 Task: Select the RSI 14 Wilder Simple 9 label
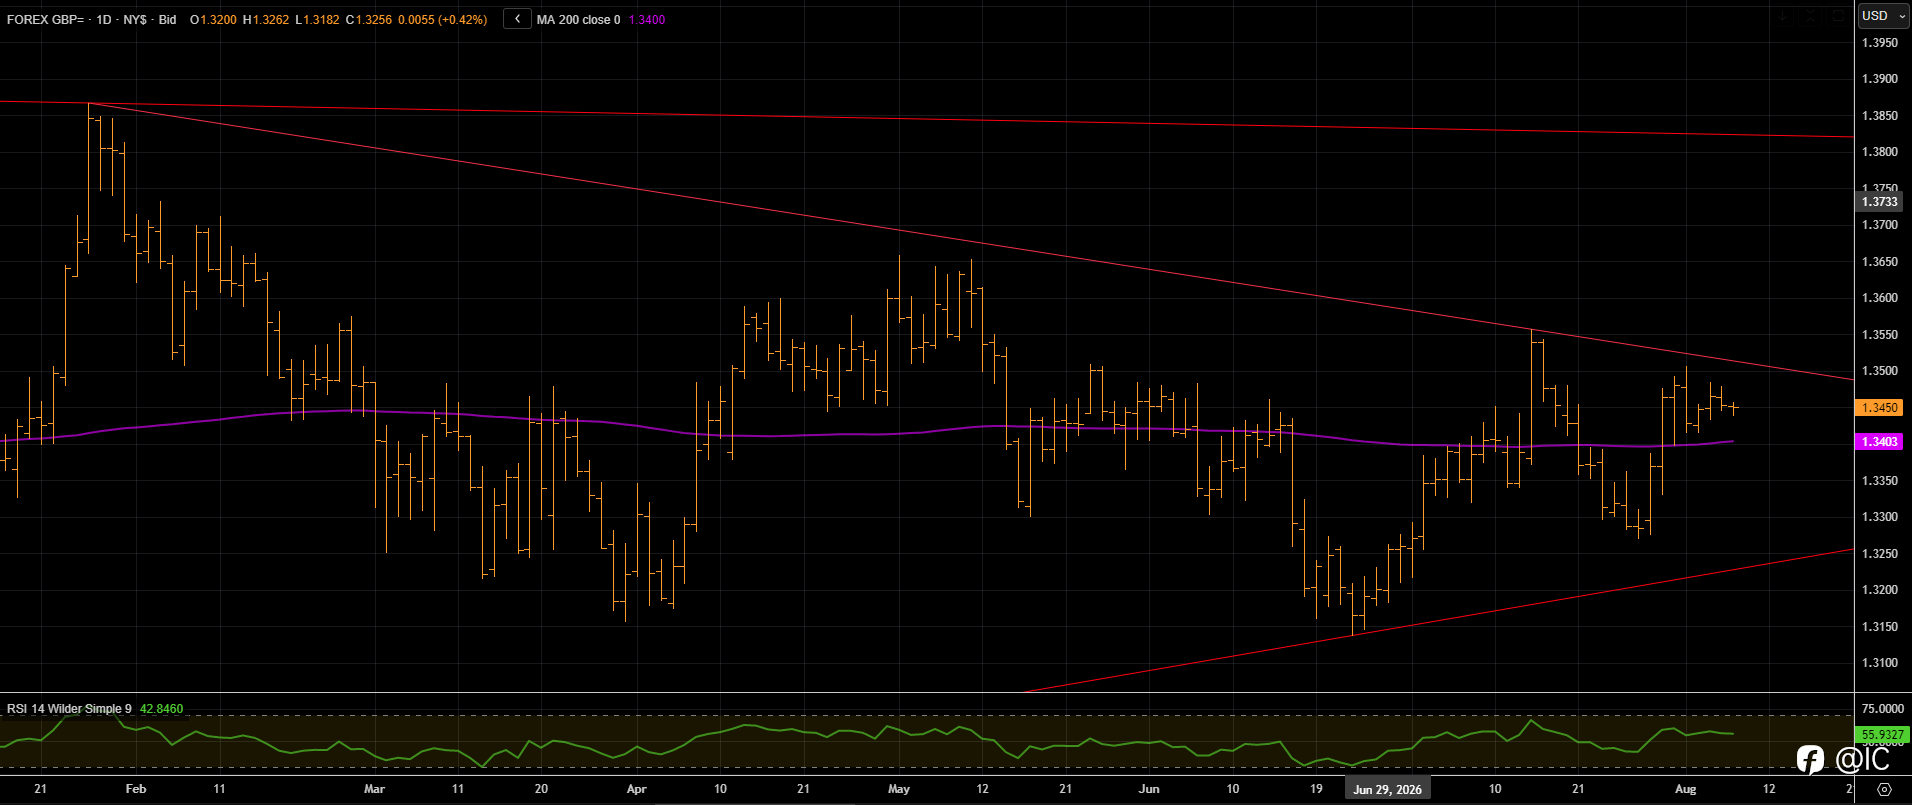[69, 709]
